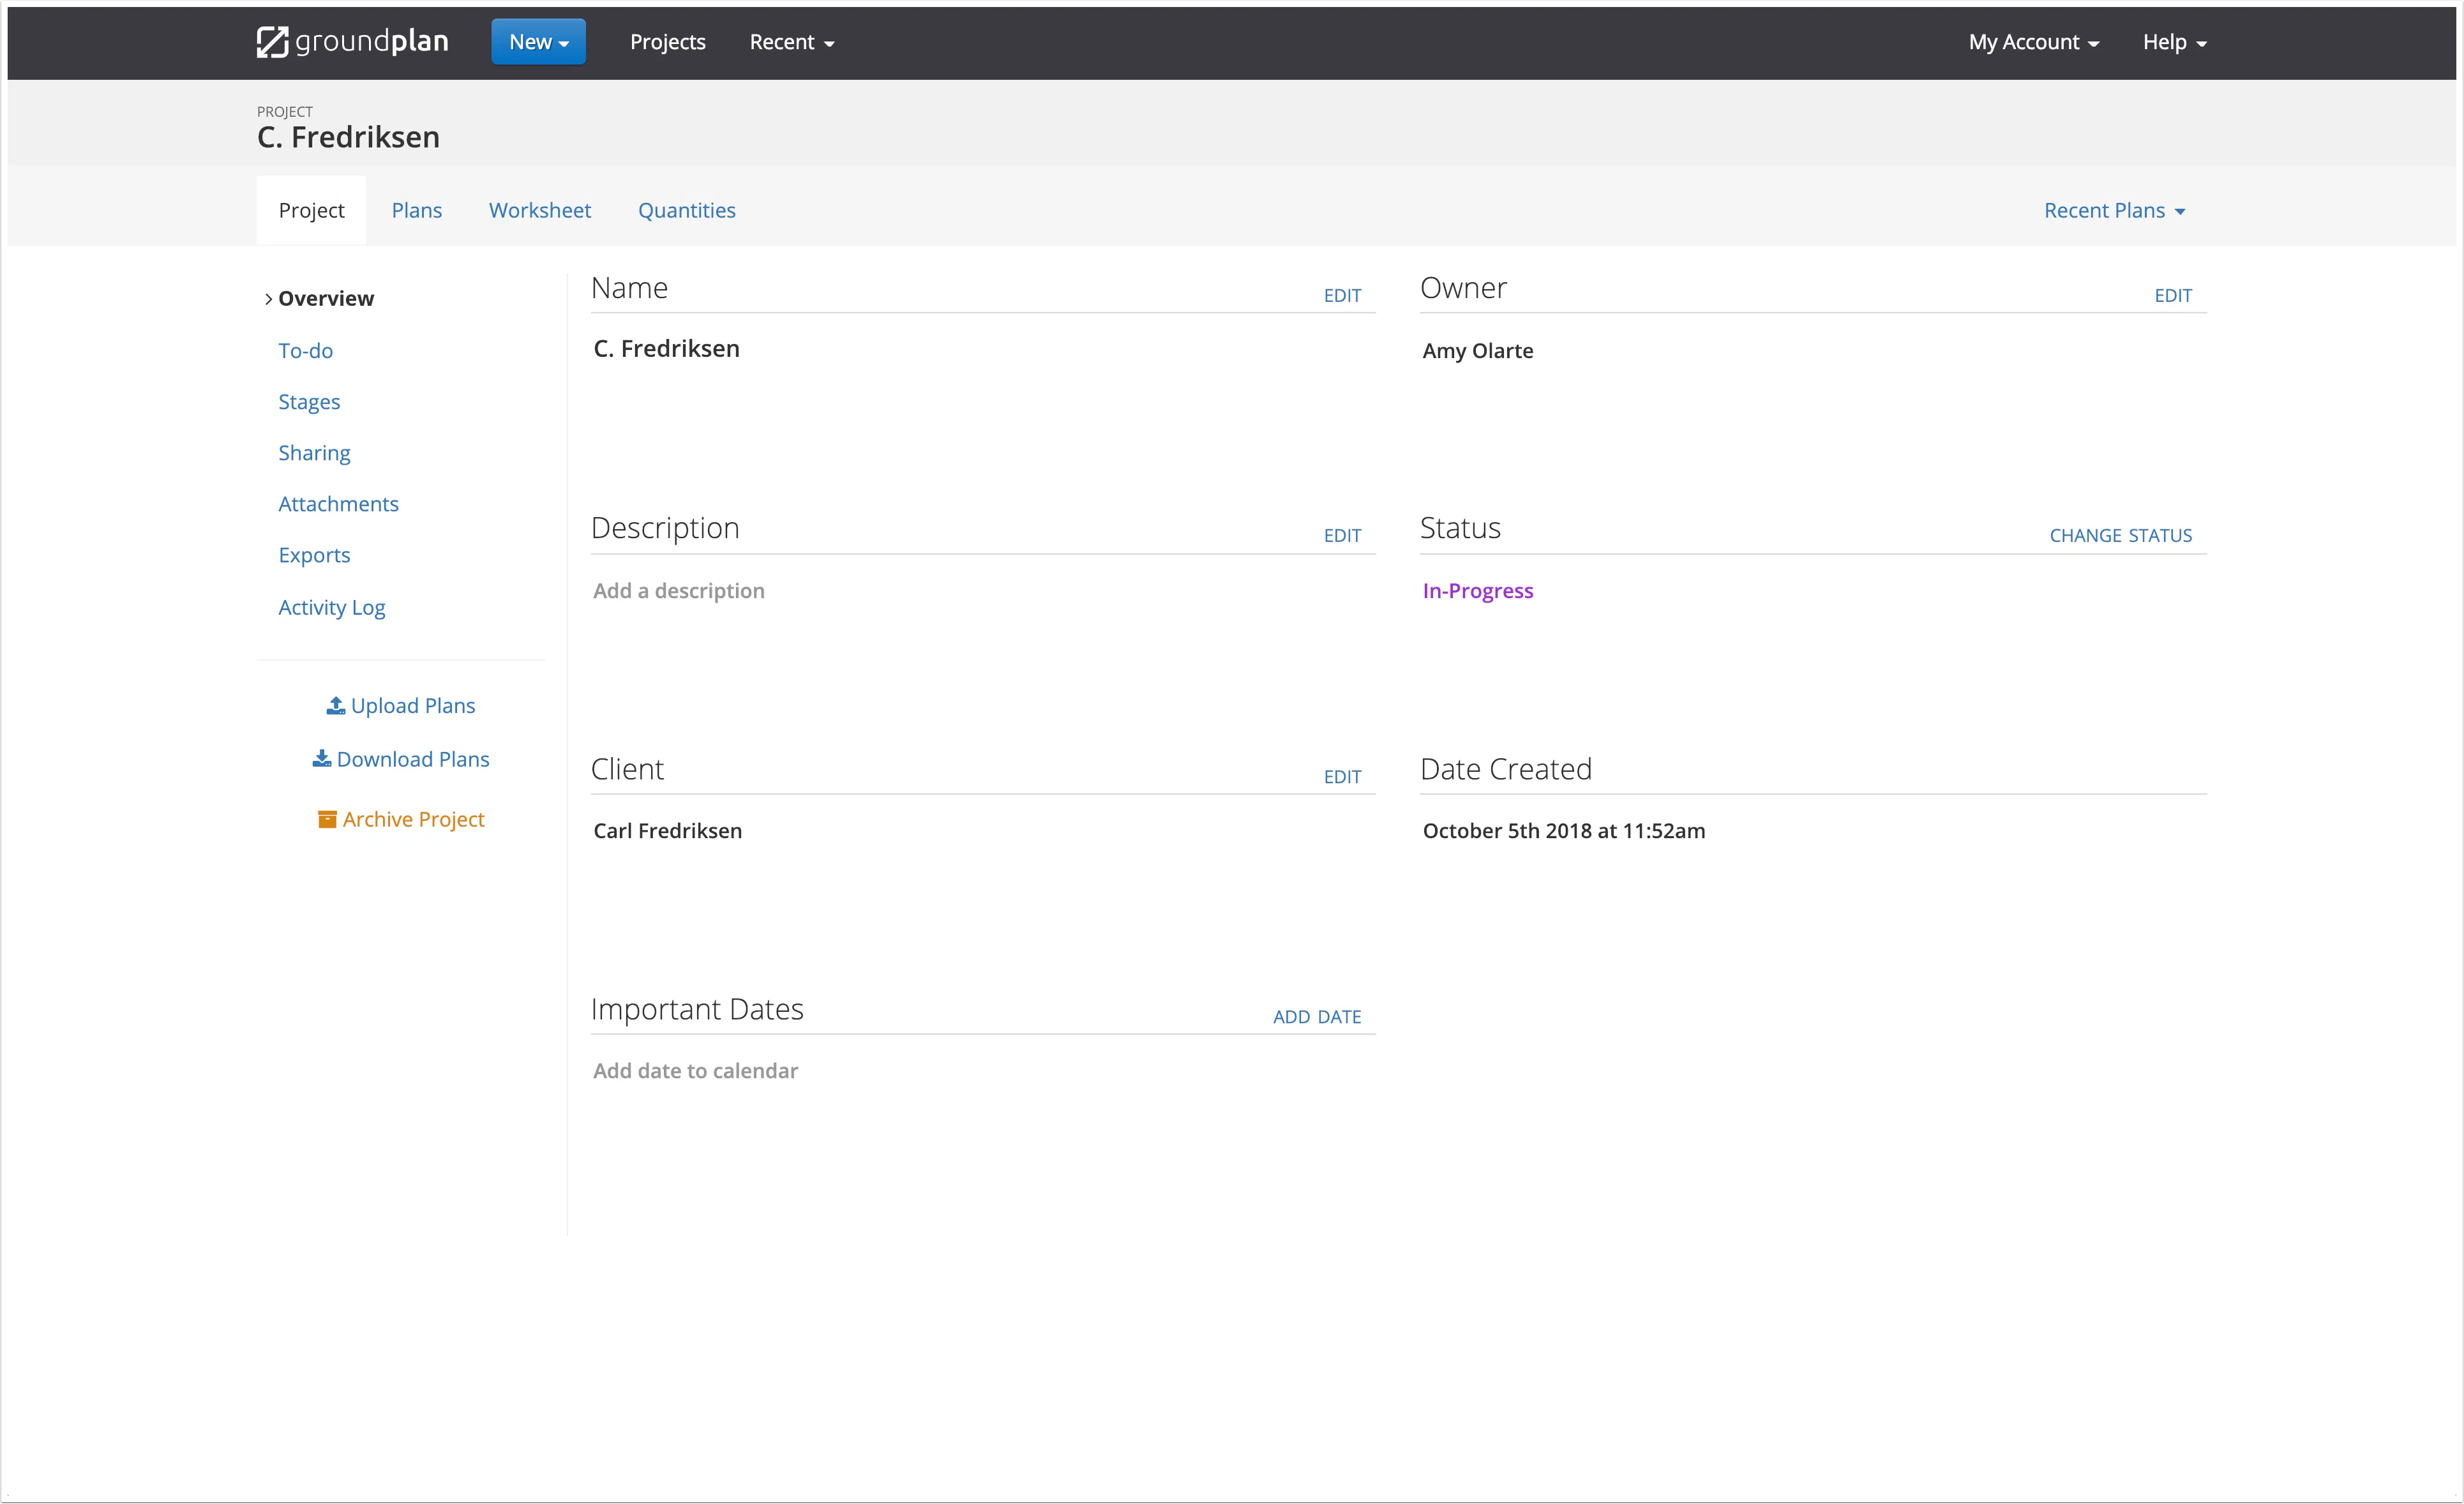Click the groundplan logo

pyautogui.click(x=352, y=41)
